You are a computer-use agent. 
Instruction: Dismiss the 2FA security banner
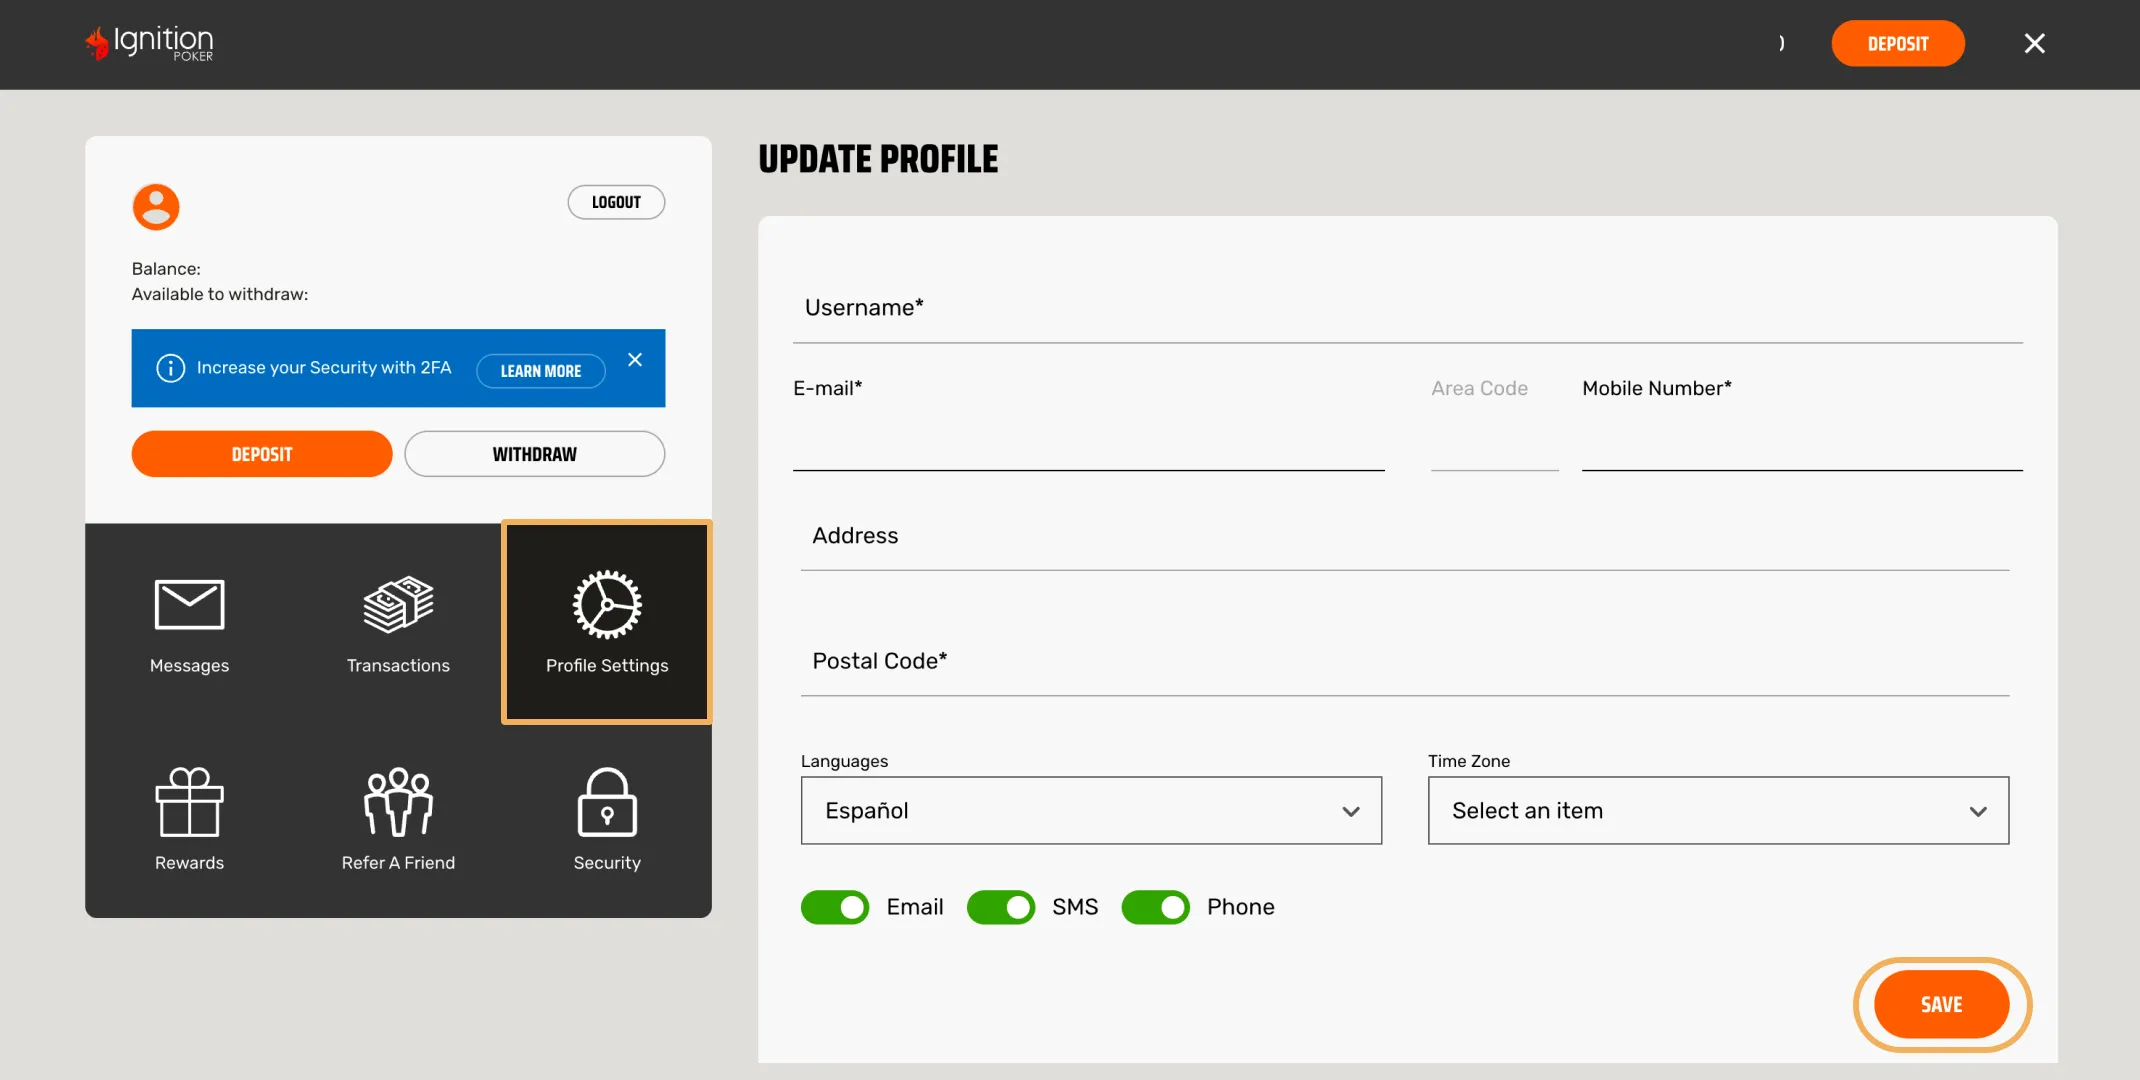[x=635, y=360]
